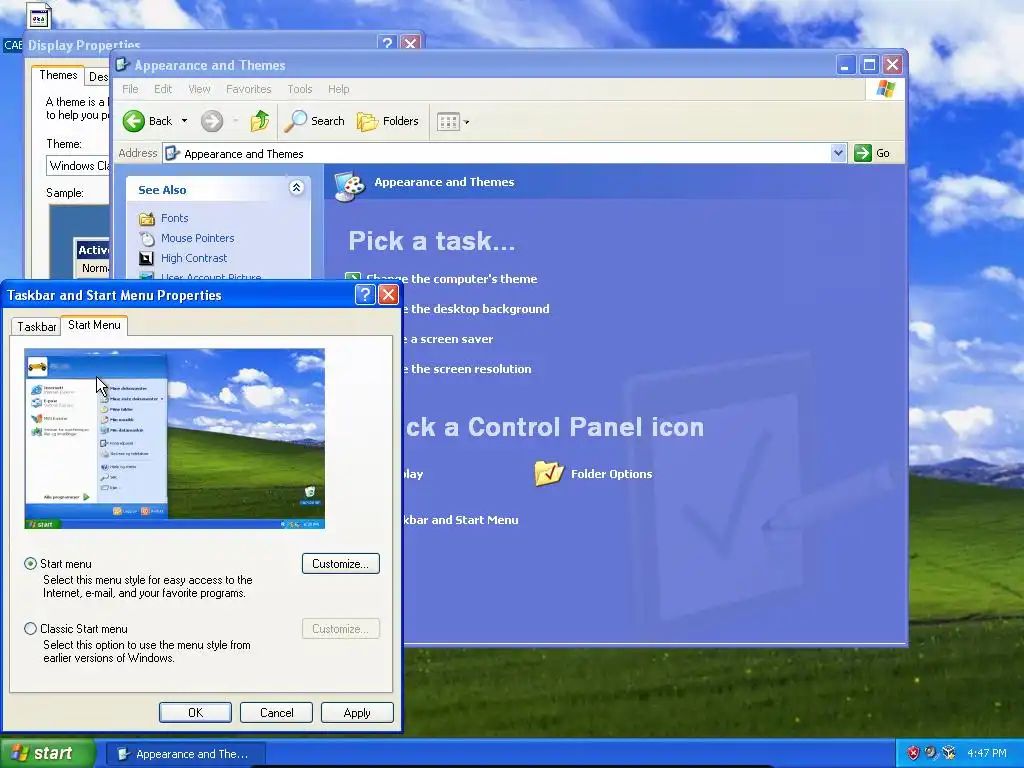Screen dimensions: 1024x768
Task: Click the Appearance and Themes palette icon
Action: click(349, 185)
